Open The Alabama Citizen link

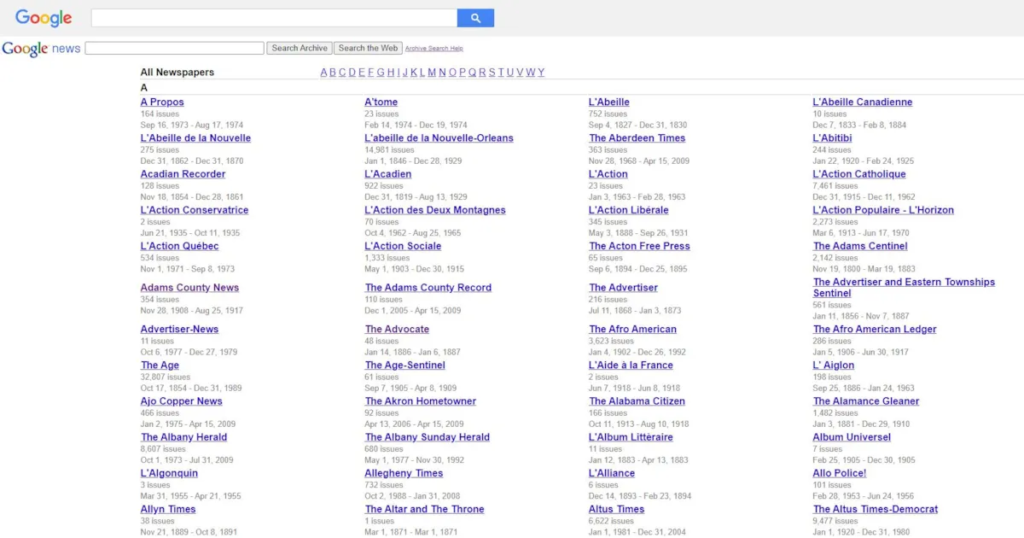coord(637,401)
